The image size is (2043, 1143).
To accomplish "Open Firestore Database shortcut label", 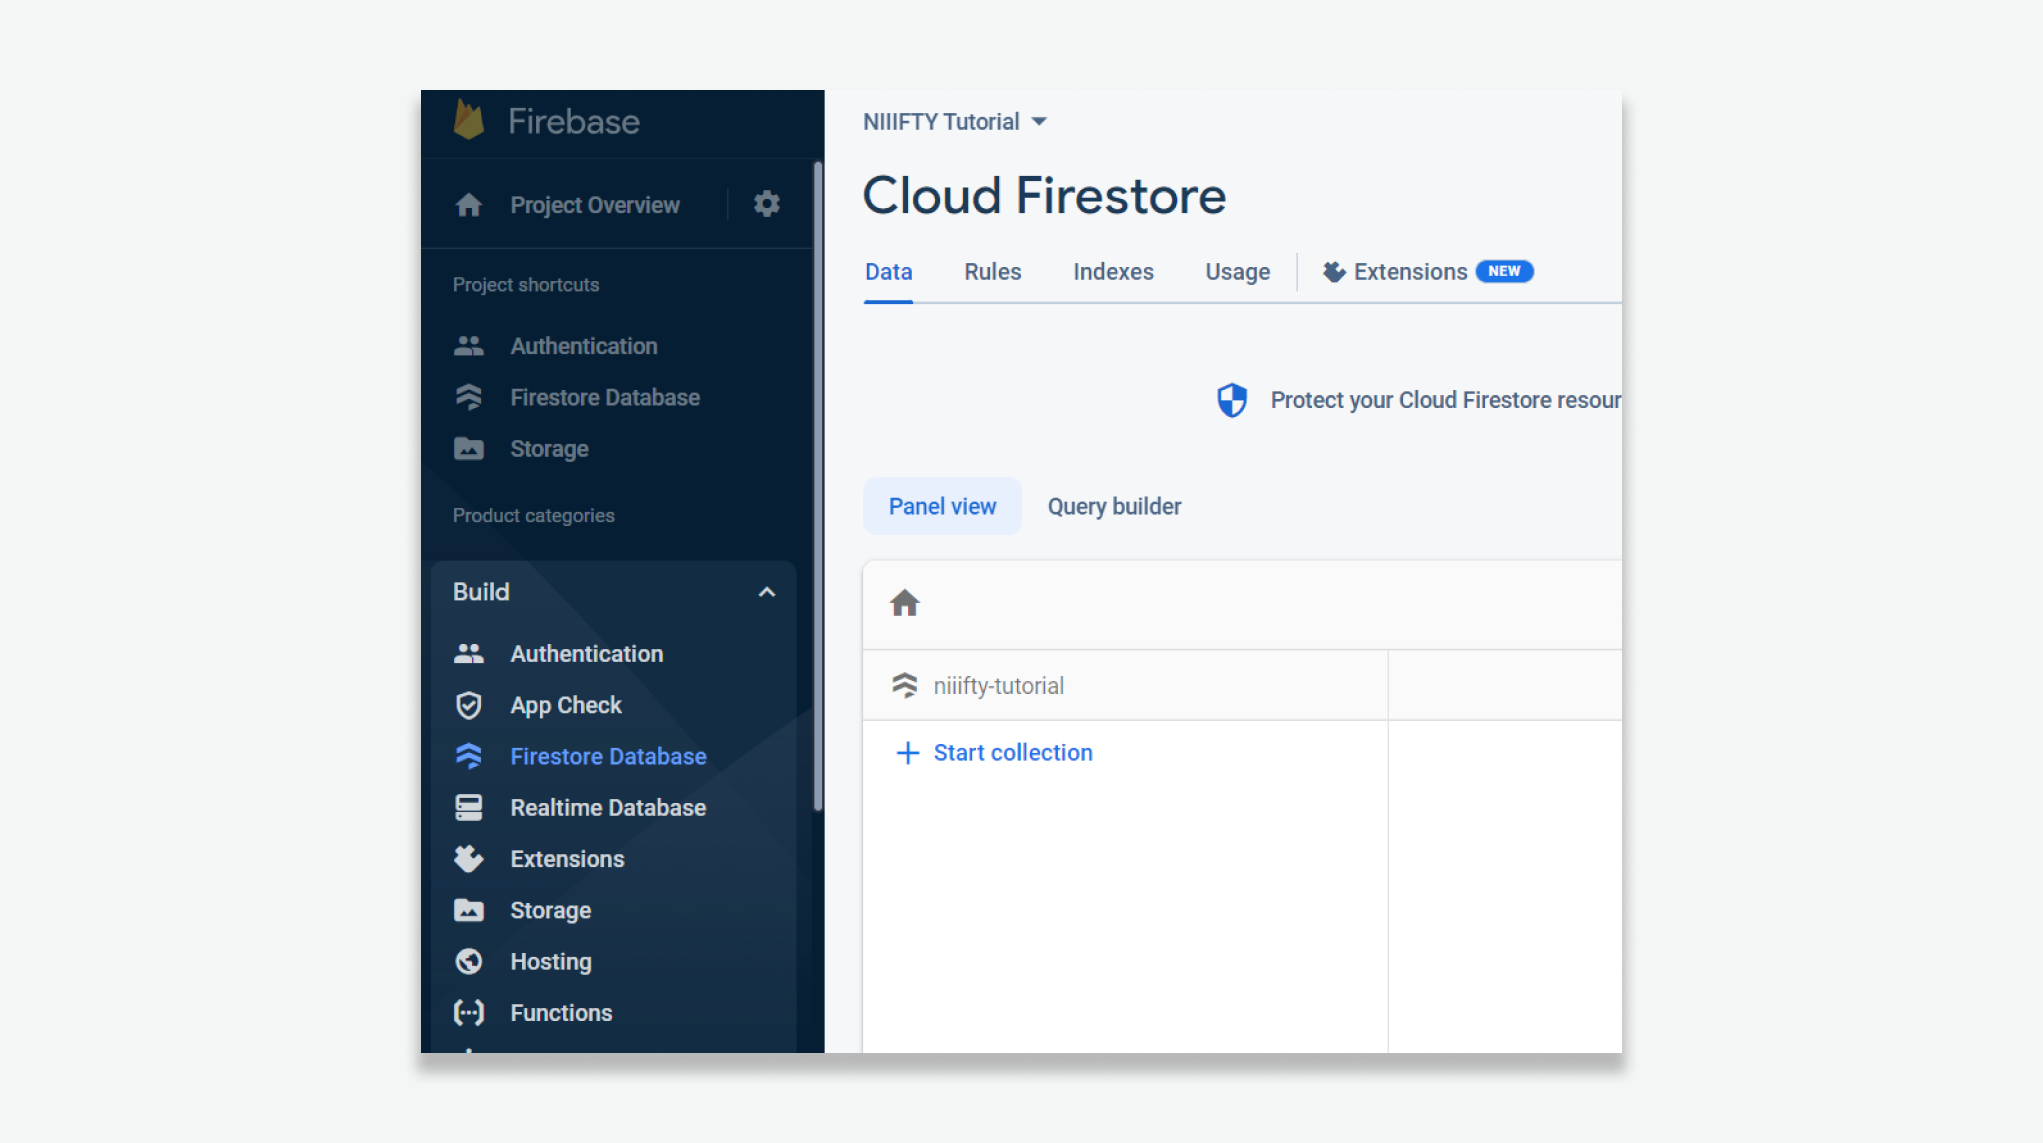I will [605, 397].
